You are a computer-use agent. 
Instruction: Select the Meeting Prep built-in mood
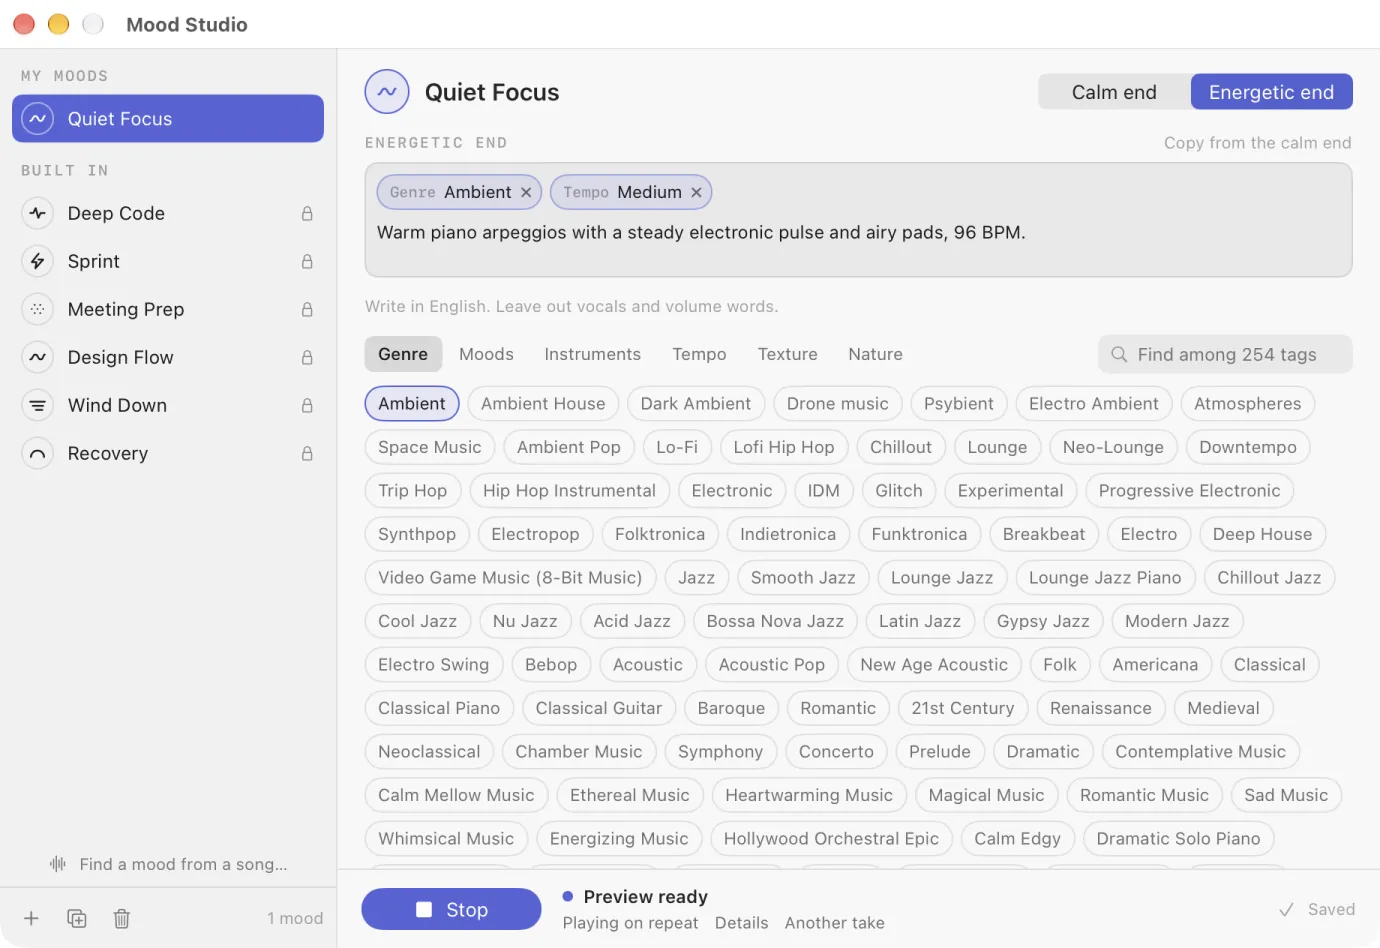pyautogui.click(x=168, y=309)
